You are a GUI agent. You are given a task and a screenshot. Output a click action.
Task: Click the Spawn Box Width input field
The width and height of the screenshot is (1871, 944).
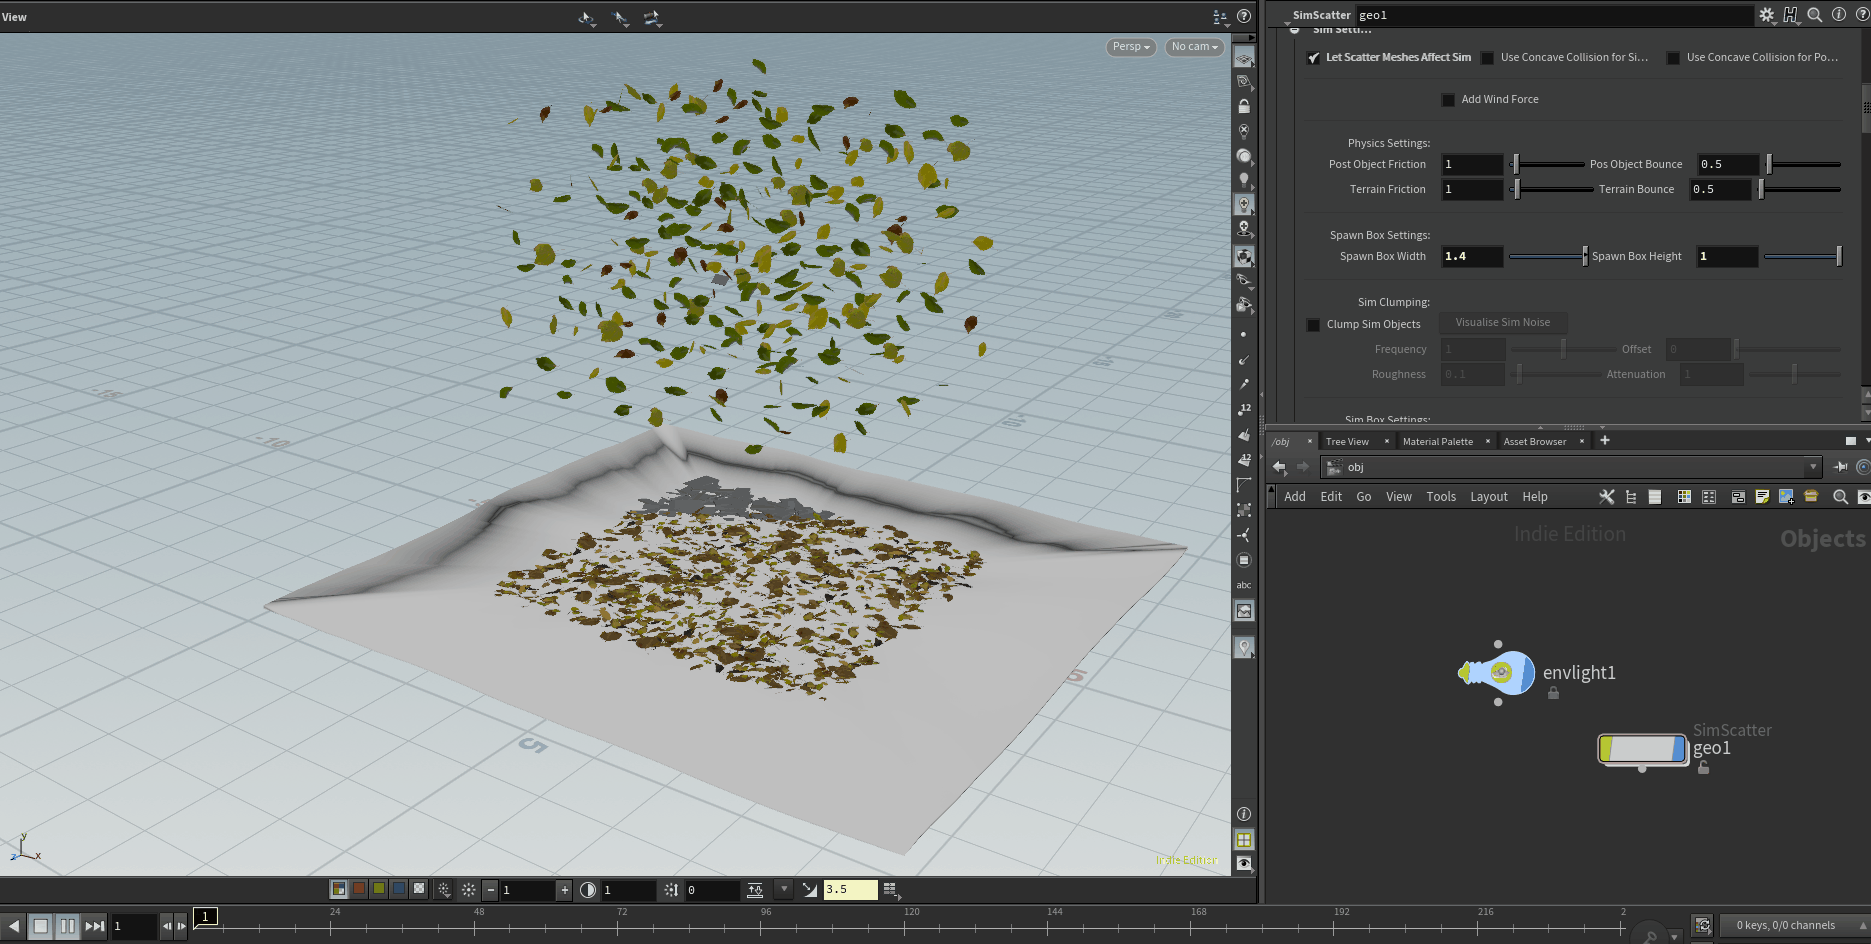[1471, 257]
